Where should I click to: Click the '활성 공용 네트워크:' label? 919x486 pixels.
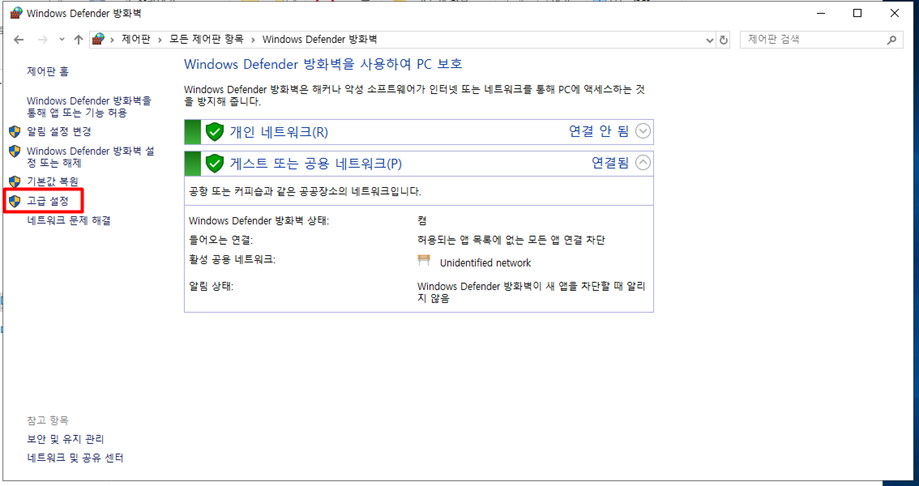pyautogui.click(x=232, y=259)
